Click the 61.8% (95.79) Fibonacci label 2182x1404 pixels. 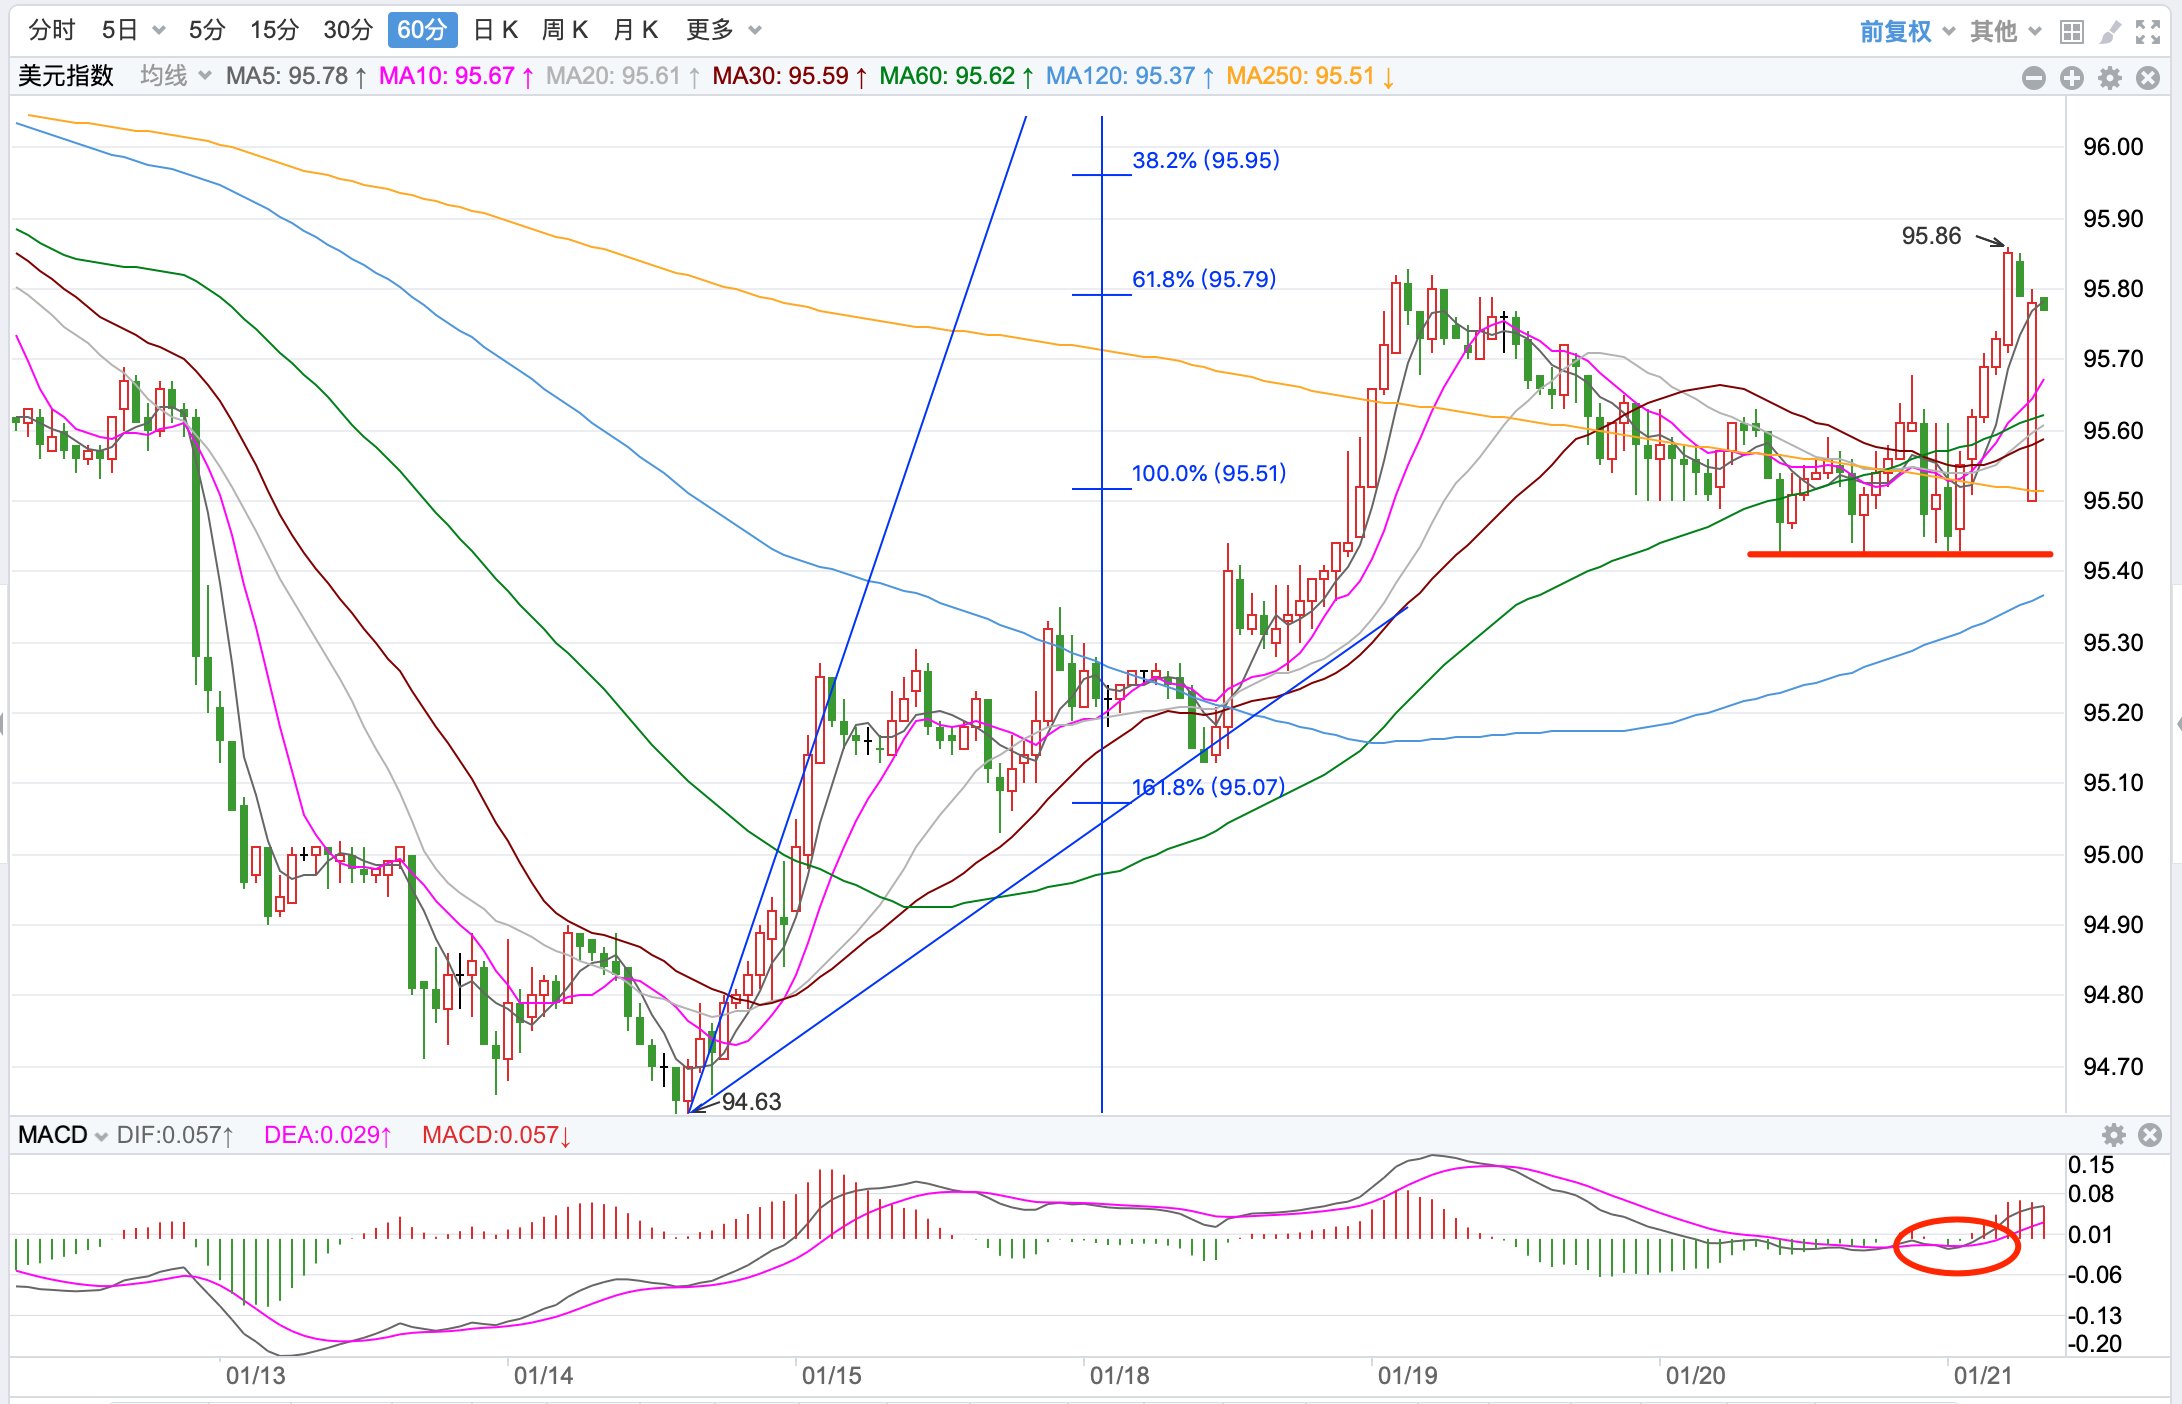pyautogui.click(x=1203, y=279)
